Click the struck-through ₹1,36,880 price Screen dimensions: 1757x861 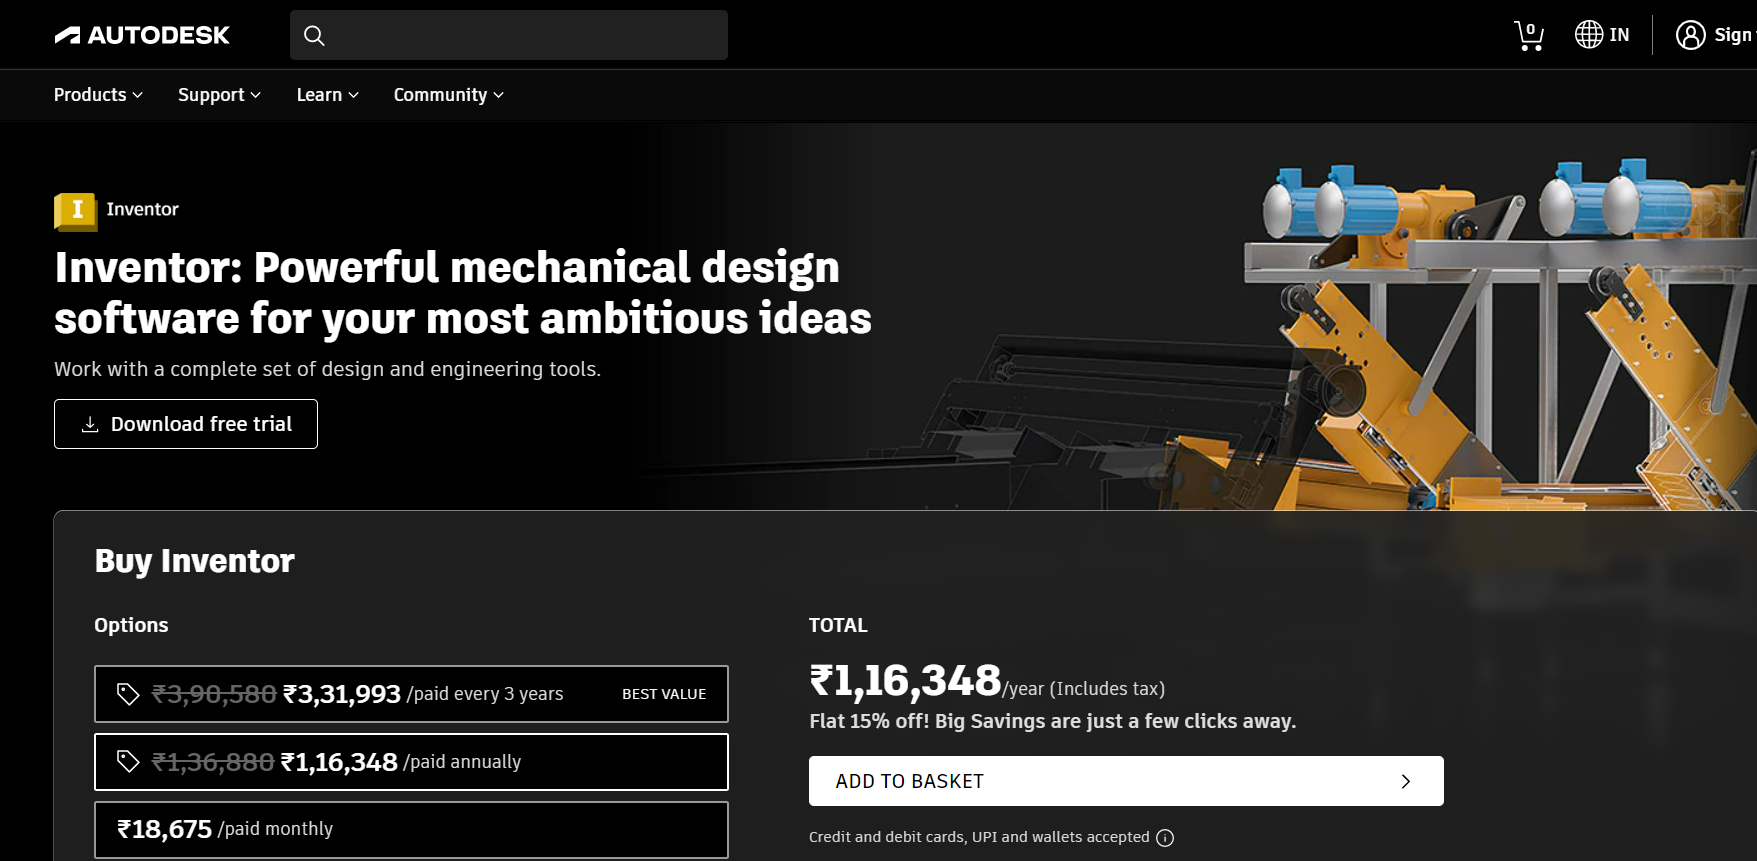(x=213, y=762)
